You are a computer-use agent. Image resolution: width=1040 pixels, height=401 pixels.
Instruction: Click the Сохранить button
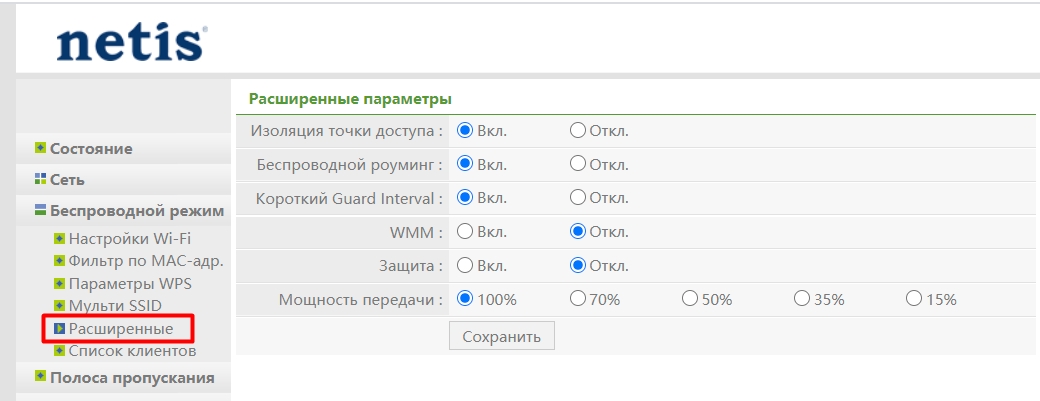tap(501, 336)
